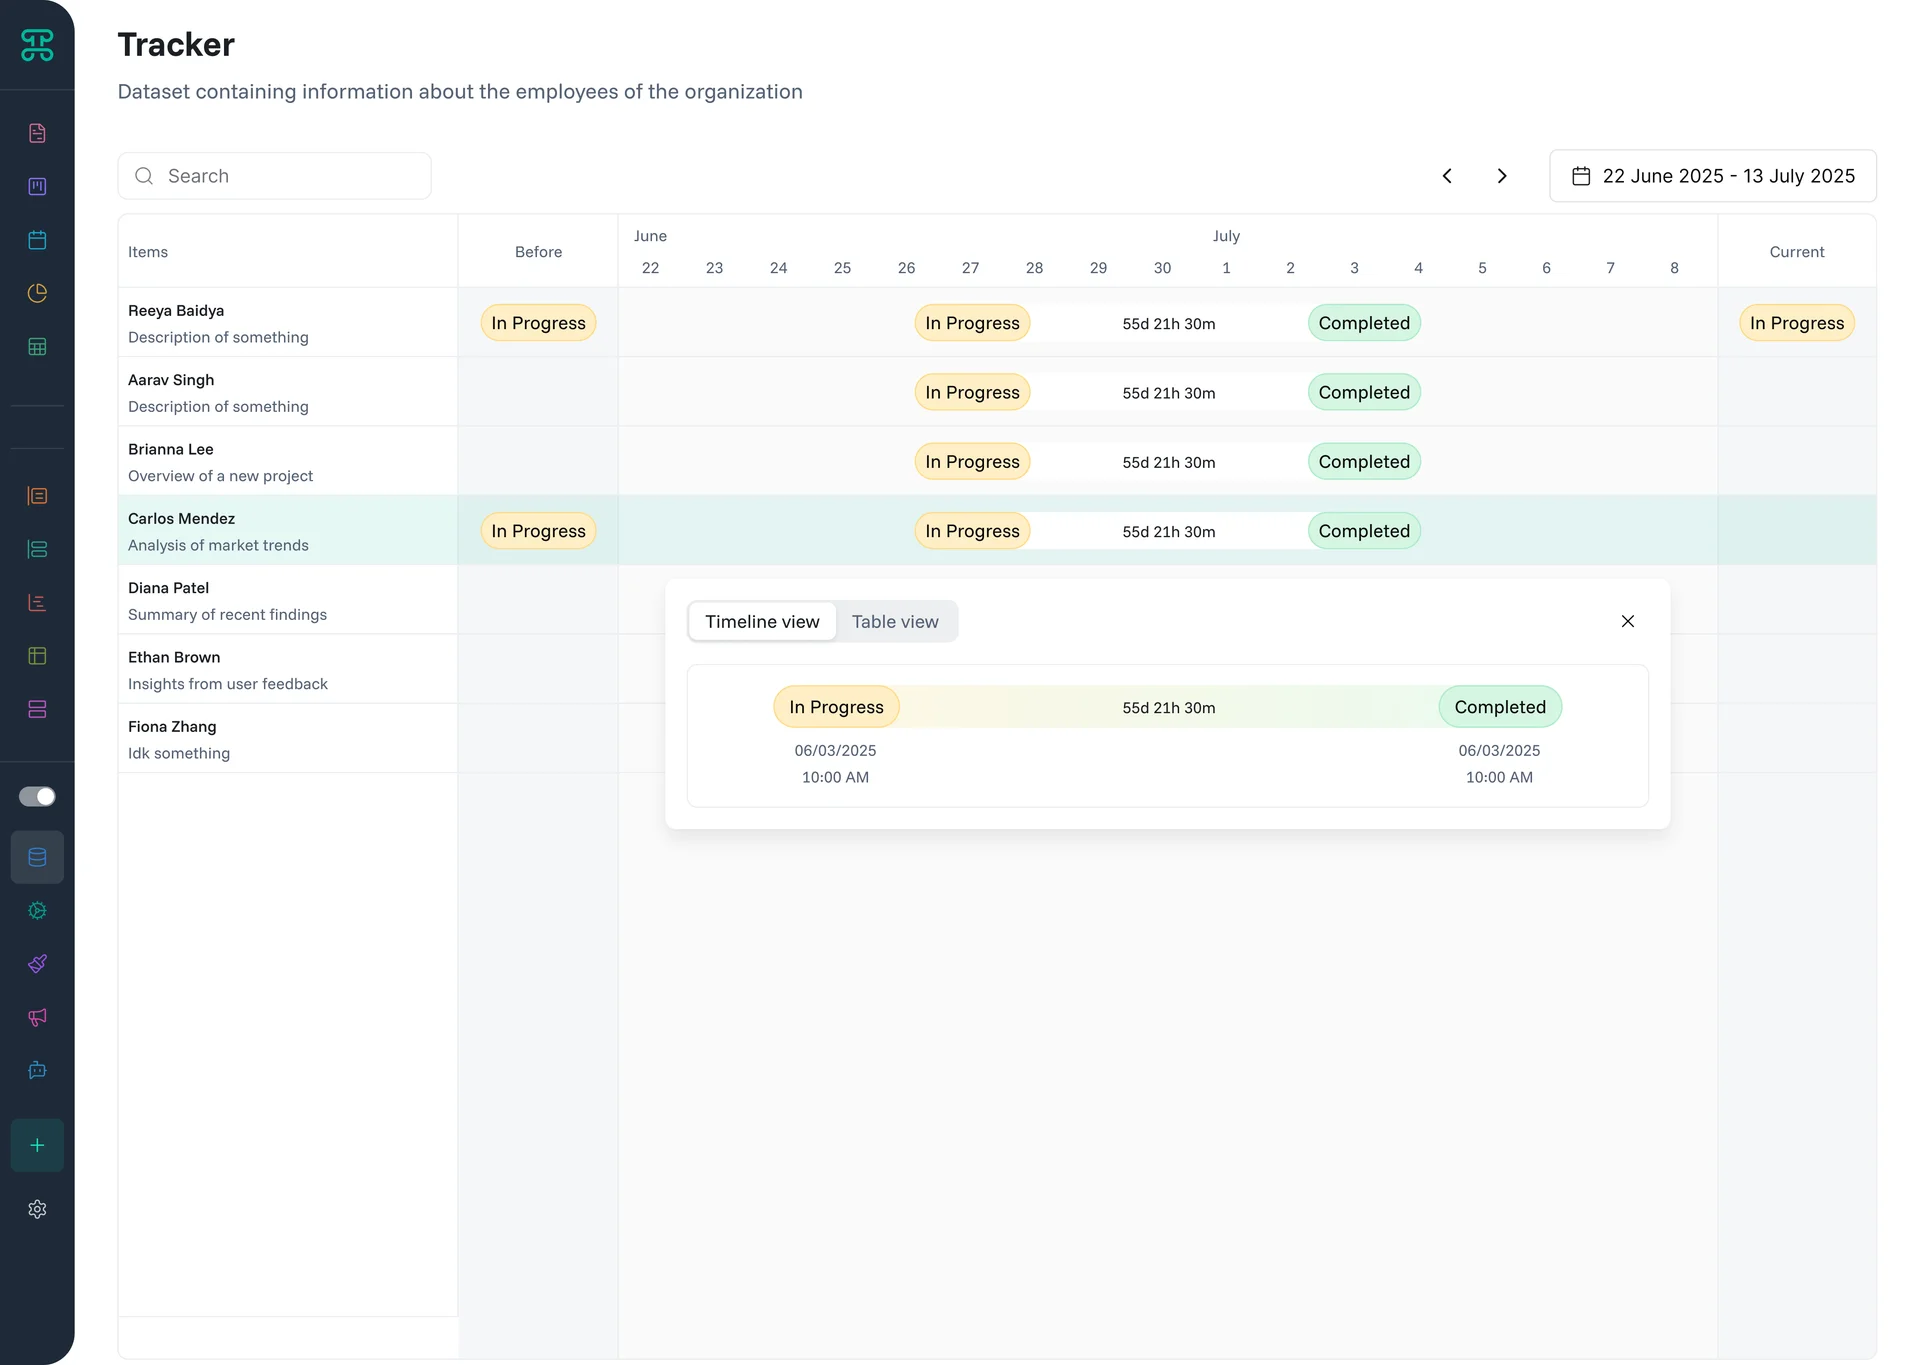Go to previous date range with left chevron
This screenshot has height=1365, width=1920.
pos(1447,176)
